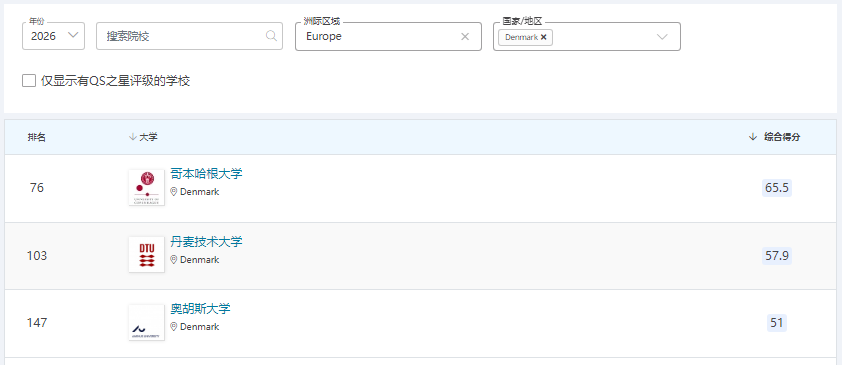This screenshot has width=842, height=365.
Task: Remove the Denmark country tag
Action: [543, 37]
